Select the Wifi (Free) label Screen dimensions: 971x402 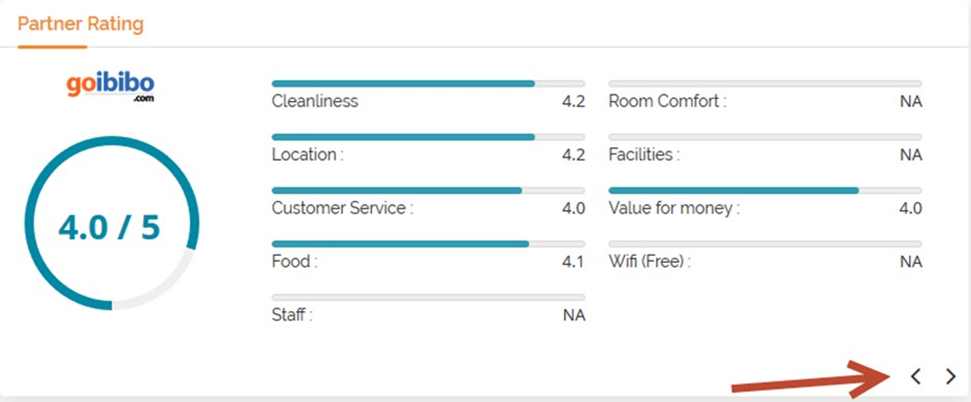coord(650,262)
